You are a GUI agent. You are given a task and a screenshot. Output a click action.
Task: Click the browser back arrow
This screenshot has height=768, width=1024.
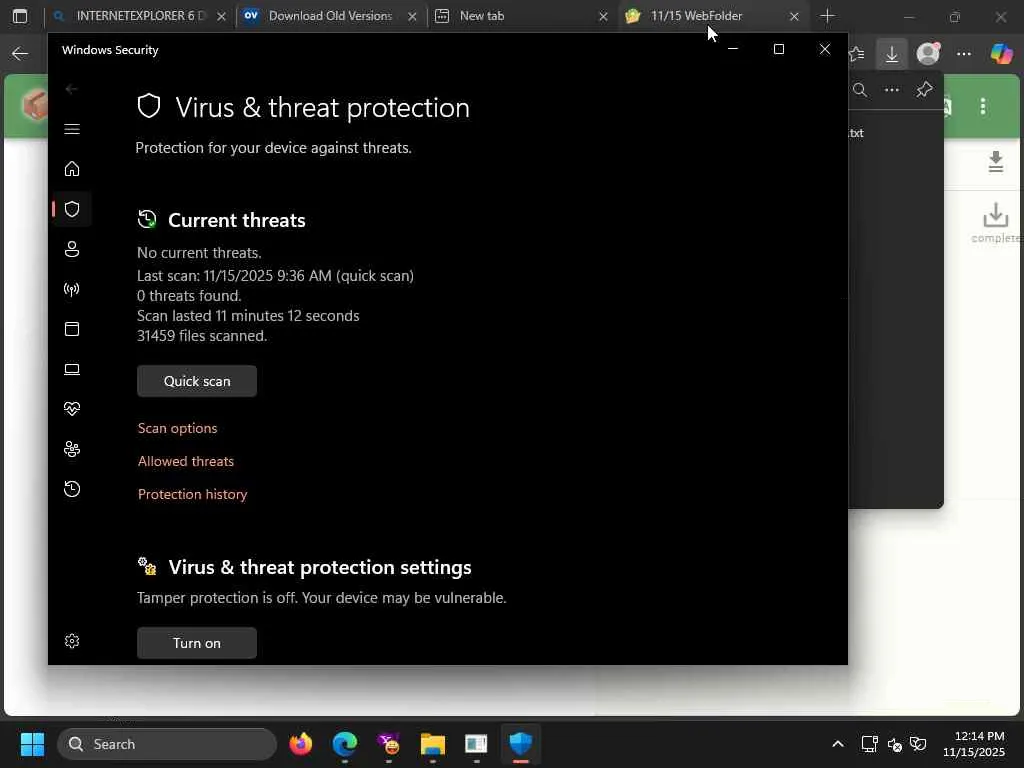(20, 54)
